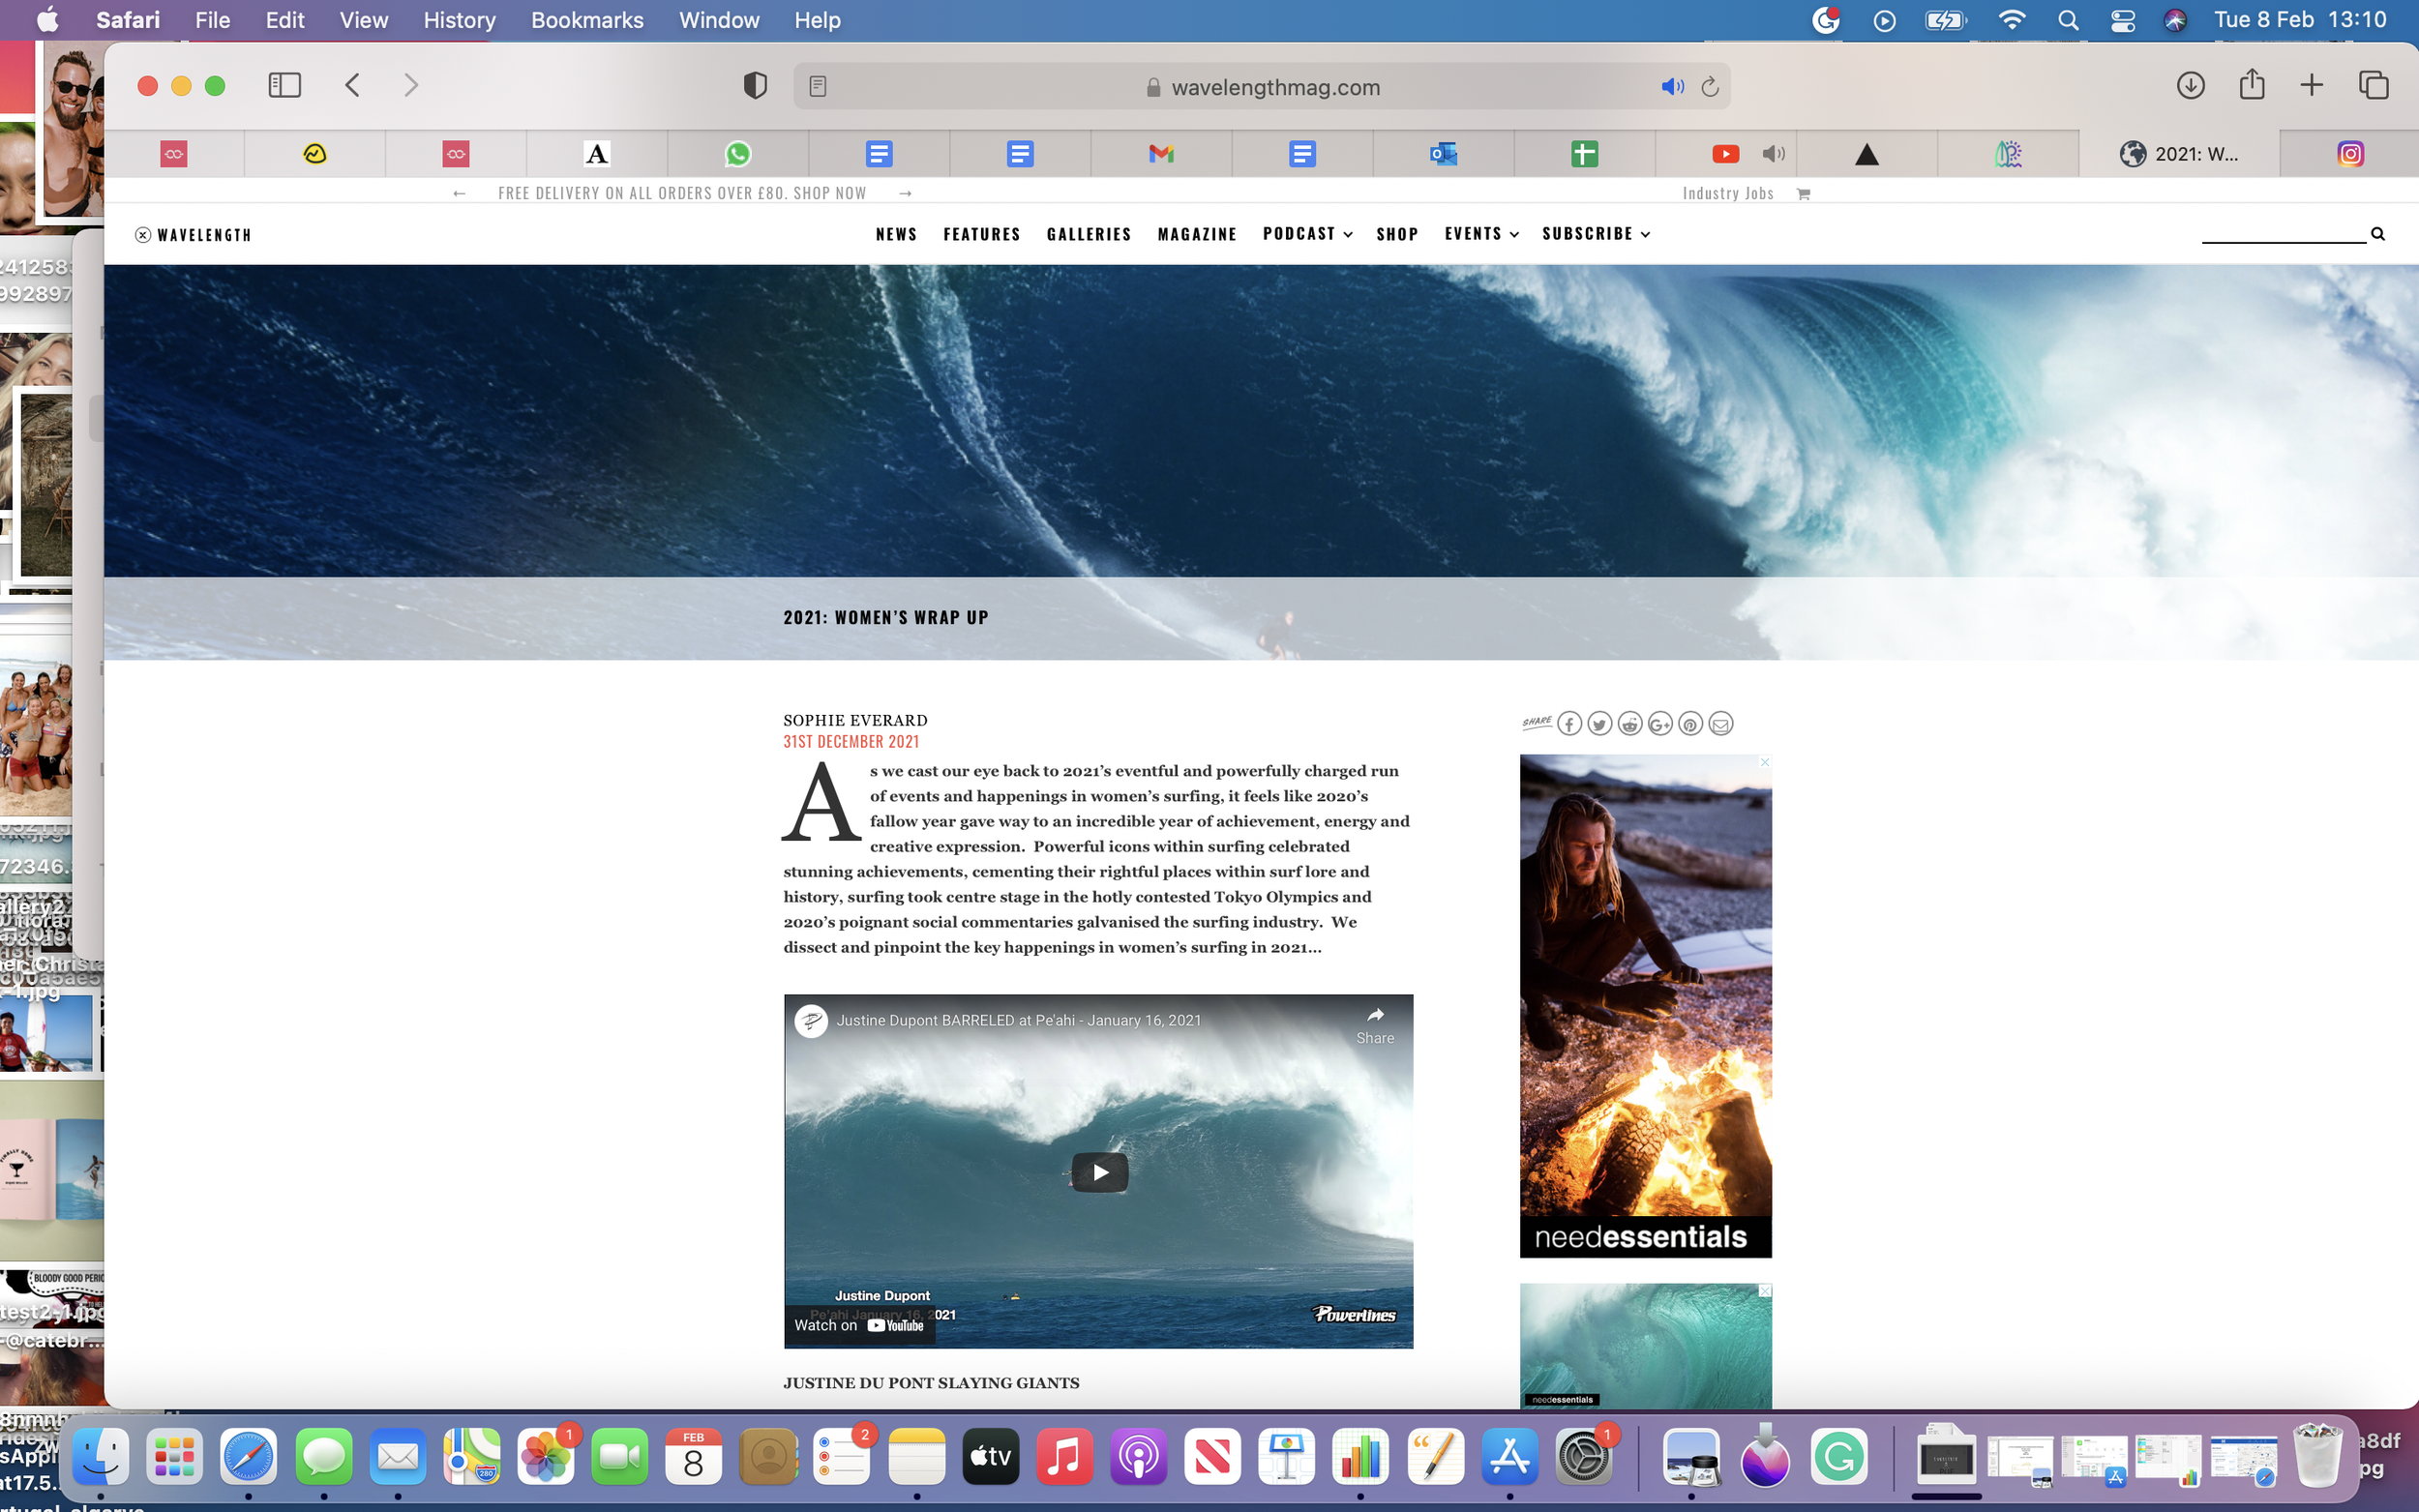This screenshot has height=1512, width=2419.
Task: Share article on Twitter
Action: point(1599,724)
